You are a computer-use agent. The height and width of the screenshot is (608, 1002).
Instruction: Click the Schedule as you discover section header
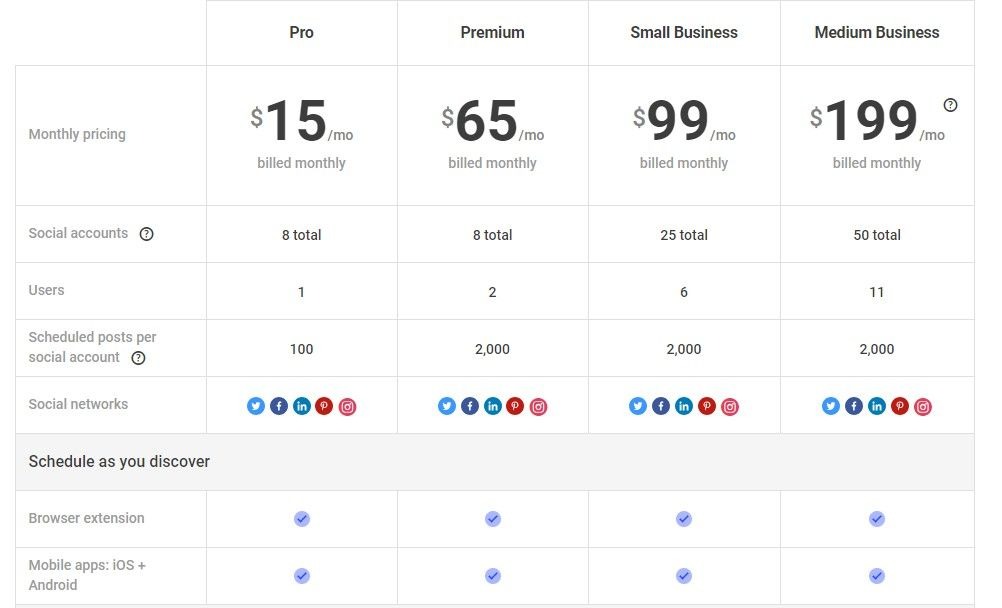coord(119,462)
